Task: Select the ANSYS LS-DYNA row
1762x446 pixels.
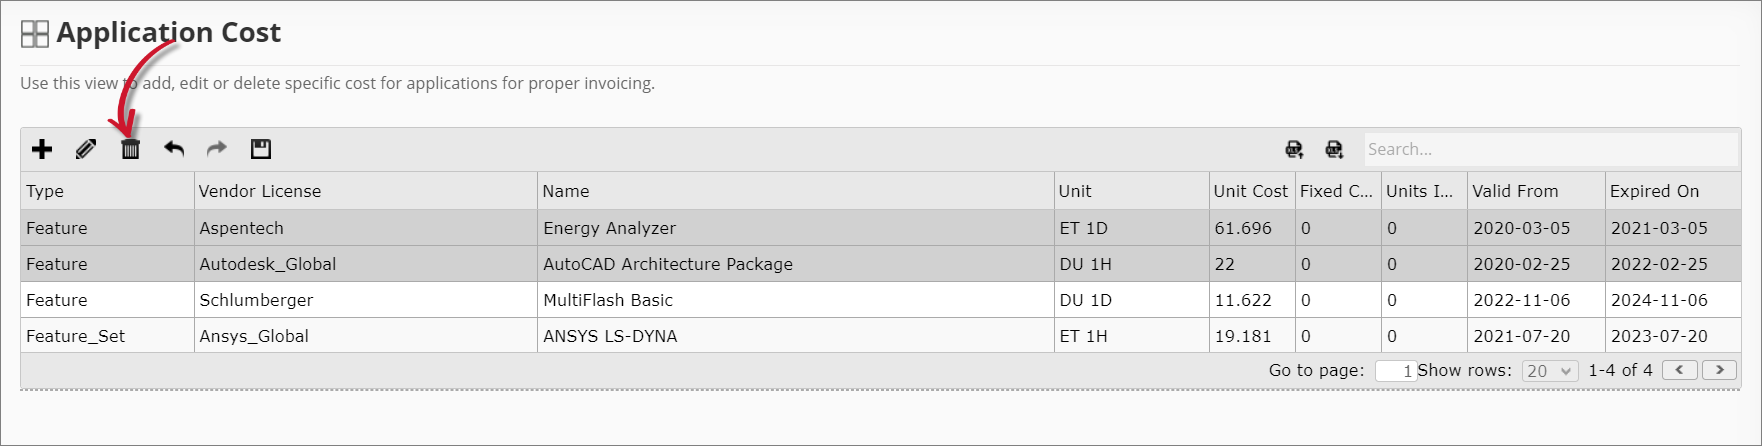Action: [610, 336]
